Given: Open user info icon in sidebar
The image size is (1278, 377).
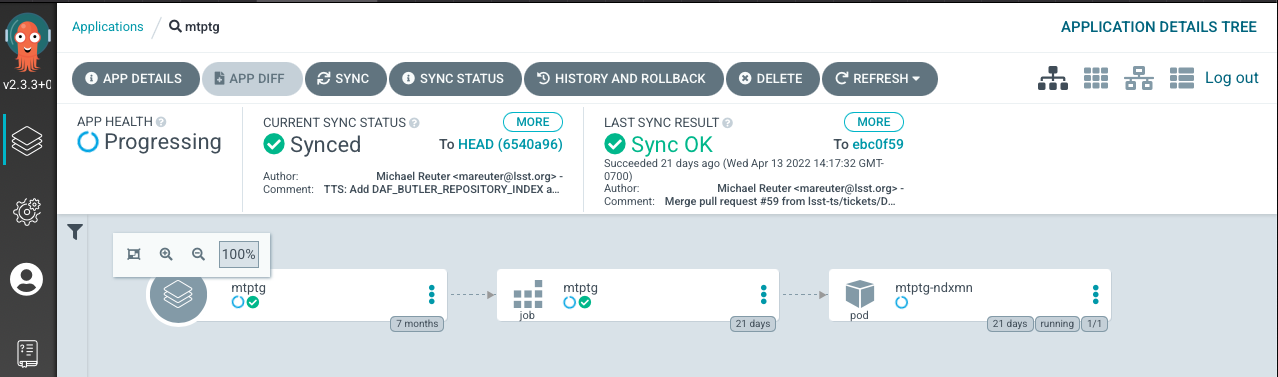Looking at the screenshot, I should [x=27, y=279].
